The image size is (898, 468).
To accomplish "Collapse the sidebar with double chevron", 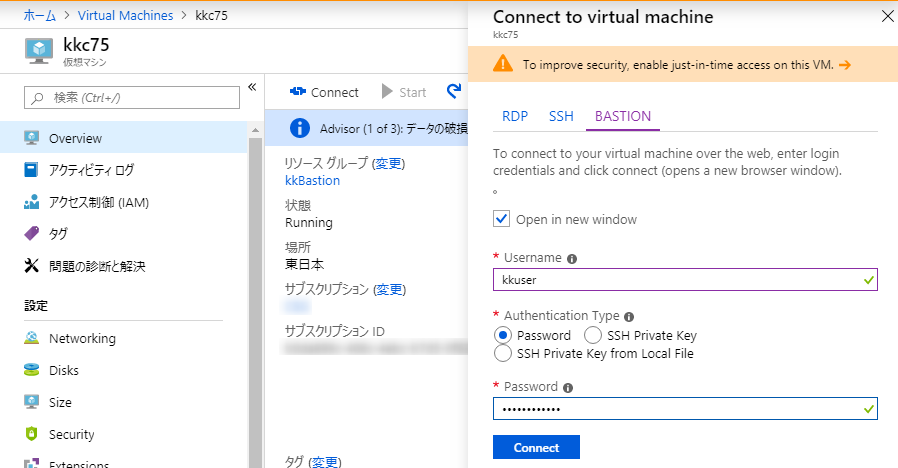I will (252, 87).
